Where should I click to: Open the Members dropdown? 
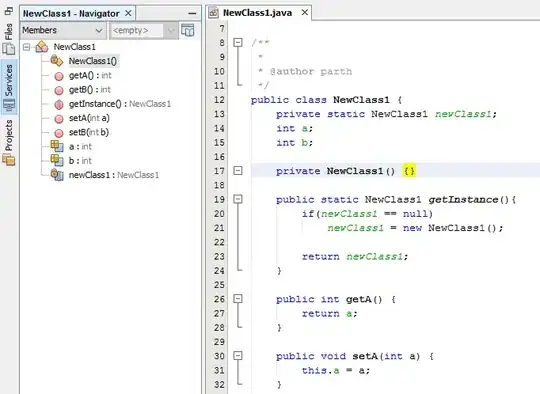pyautogui.click(x=62, y=30)
